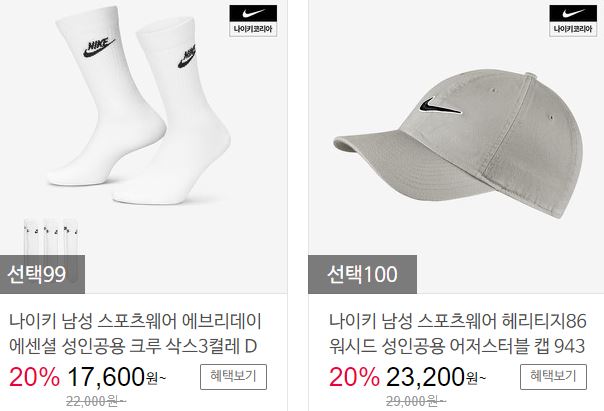Image resolution: width=604 pixels, height=411 pixels.
Task: Click the 20% discount label for socks
Action: click(x=34, y=377)
